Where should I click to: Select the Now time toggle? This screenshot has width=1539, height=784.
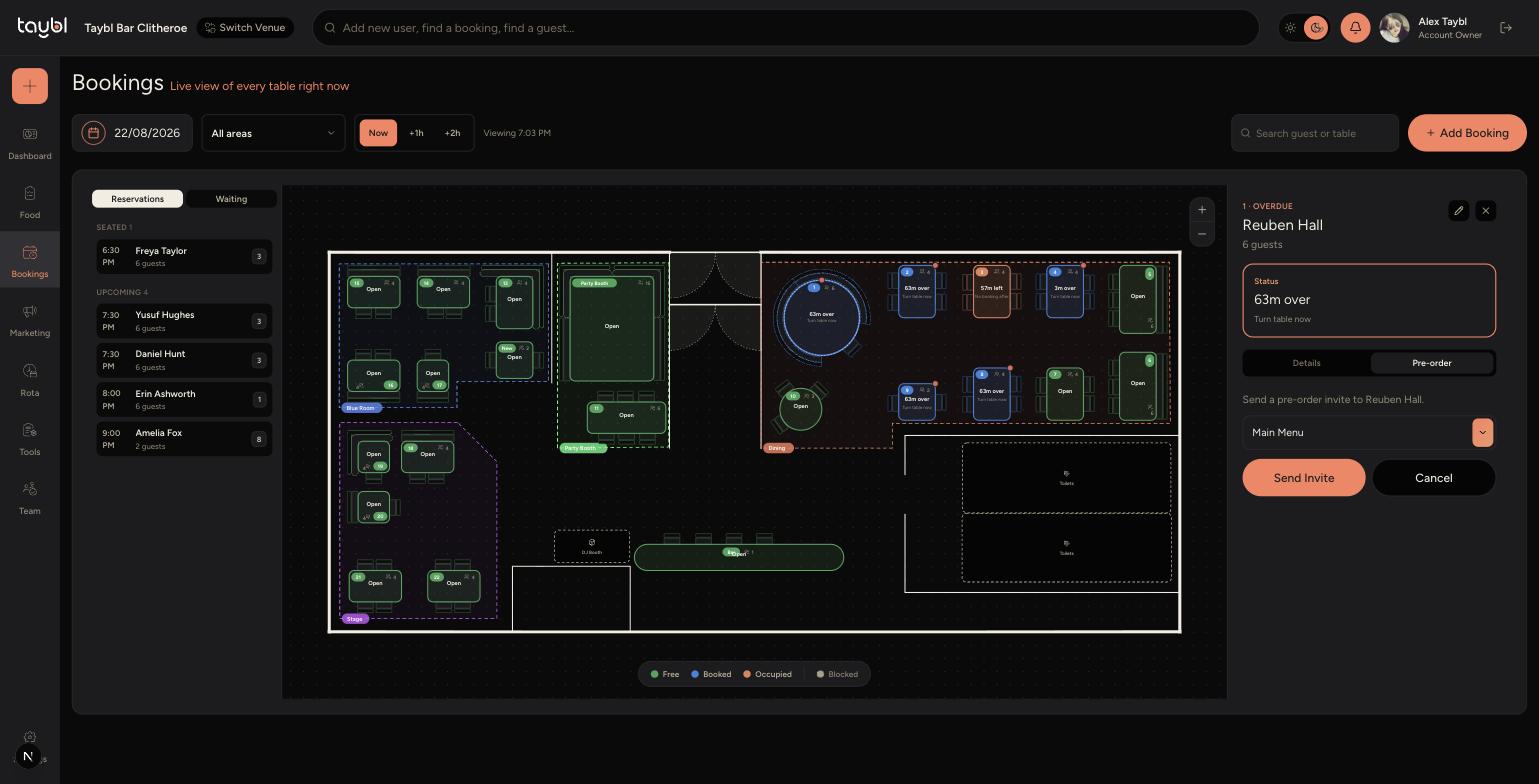pos(378,133)
